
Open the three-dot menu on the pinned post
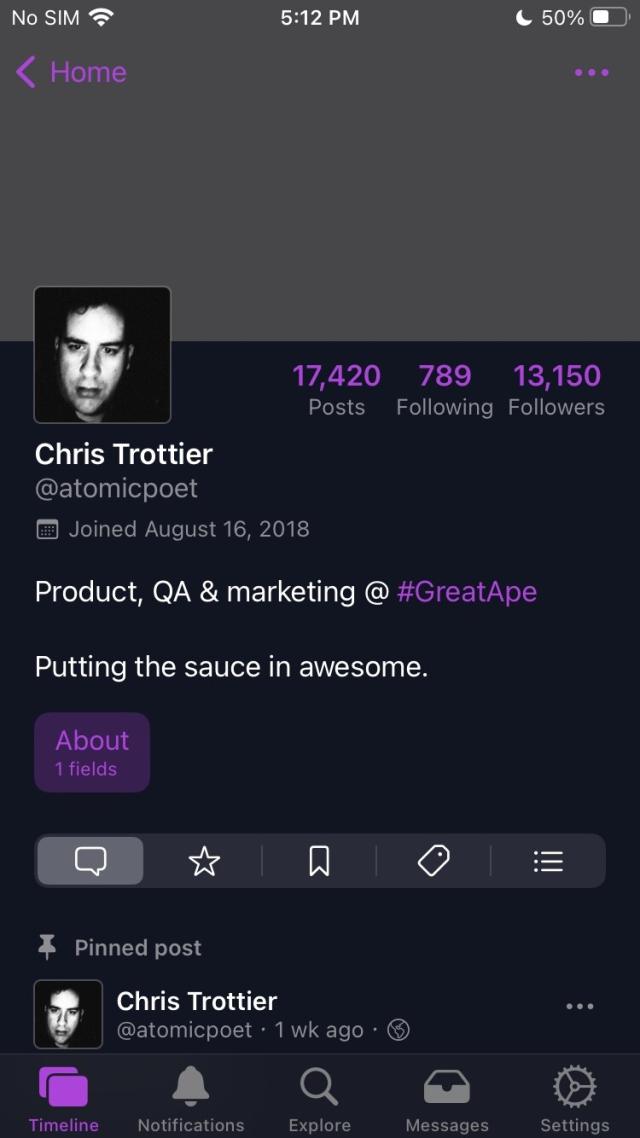578,1006
